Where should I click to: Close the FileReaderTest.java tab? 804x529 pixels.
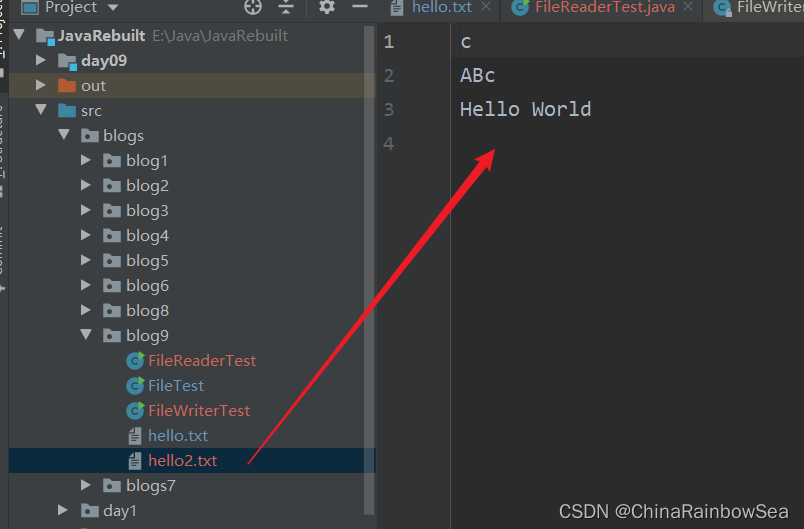point(688,7)
